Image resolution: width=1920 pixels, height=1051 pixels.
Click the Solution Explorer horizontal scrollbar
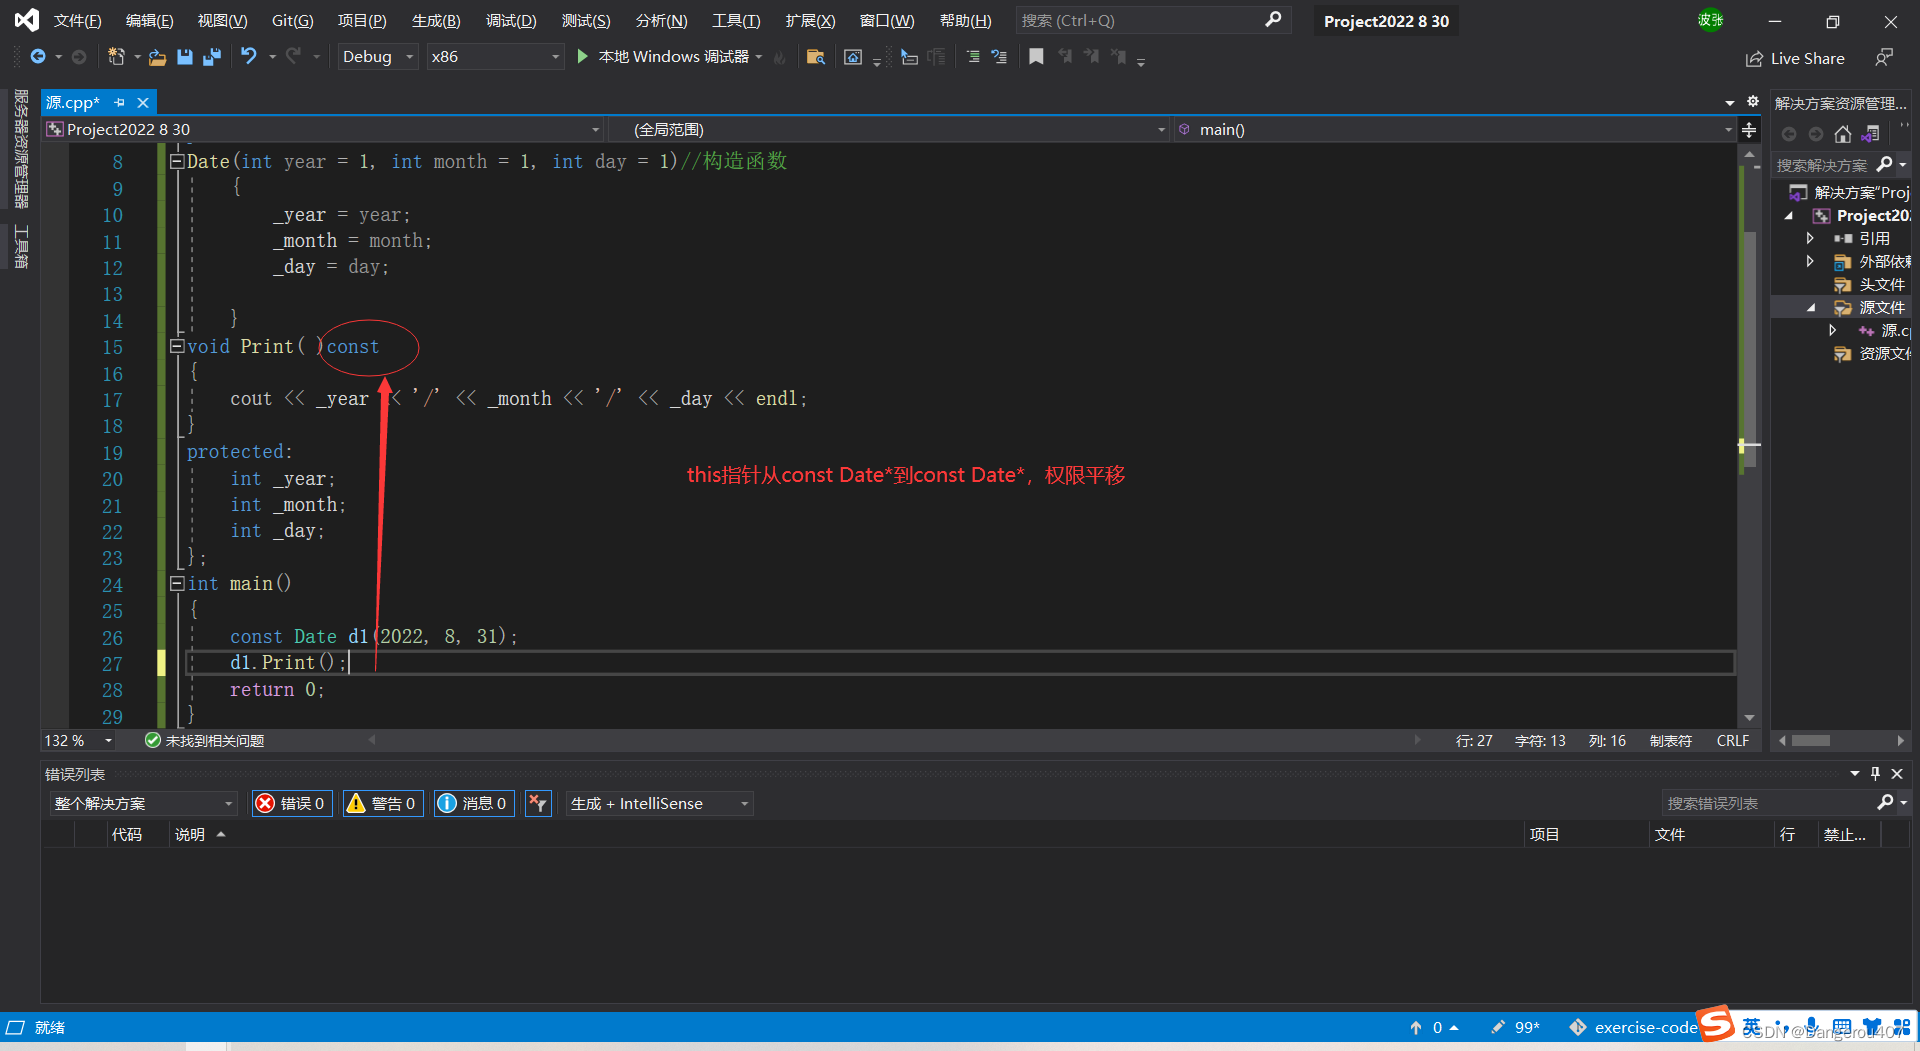click(x=1811, y=741)
